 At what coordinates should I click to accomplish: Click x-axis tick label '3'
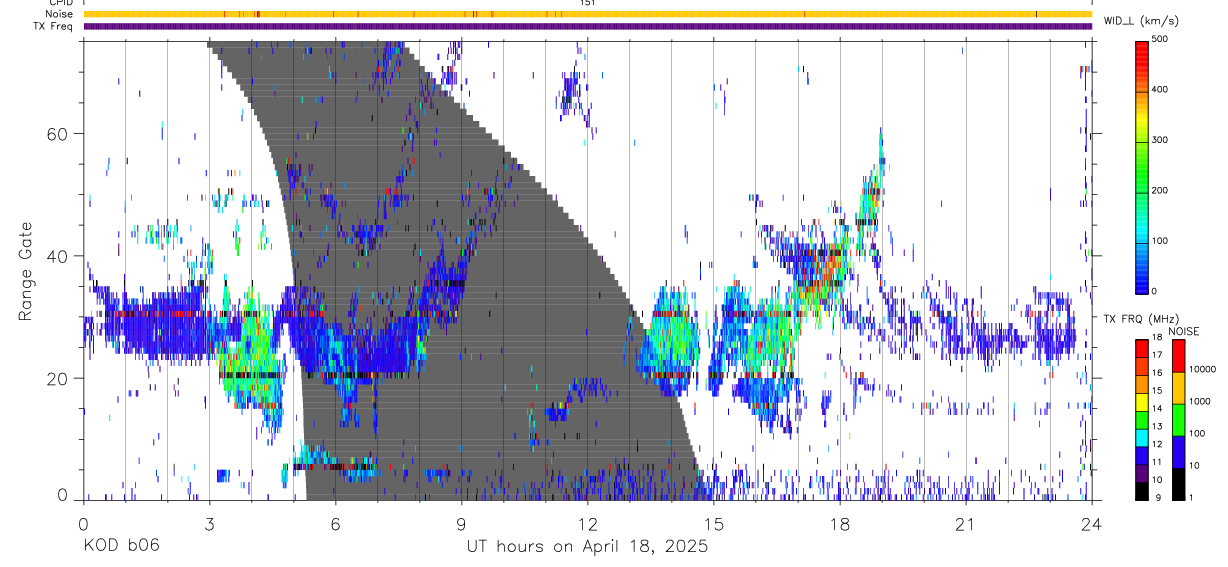[x=210, y=523]
